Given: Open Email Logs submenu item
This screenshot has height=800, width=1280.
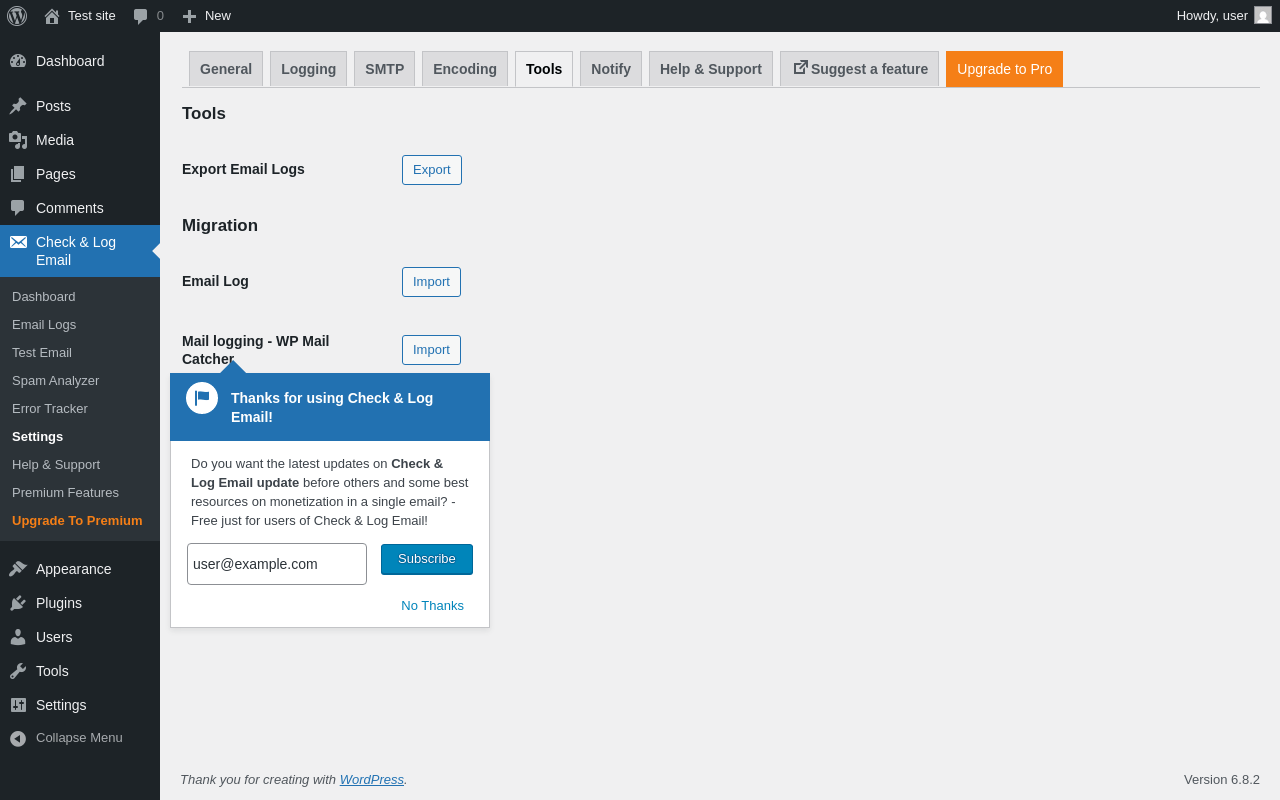Looking at the screenshot, I should [x=44, y=324].
